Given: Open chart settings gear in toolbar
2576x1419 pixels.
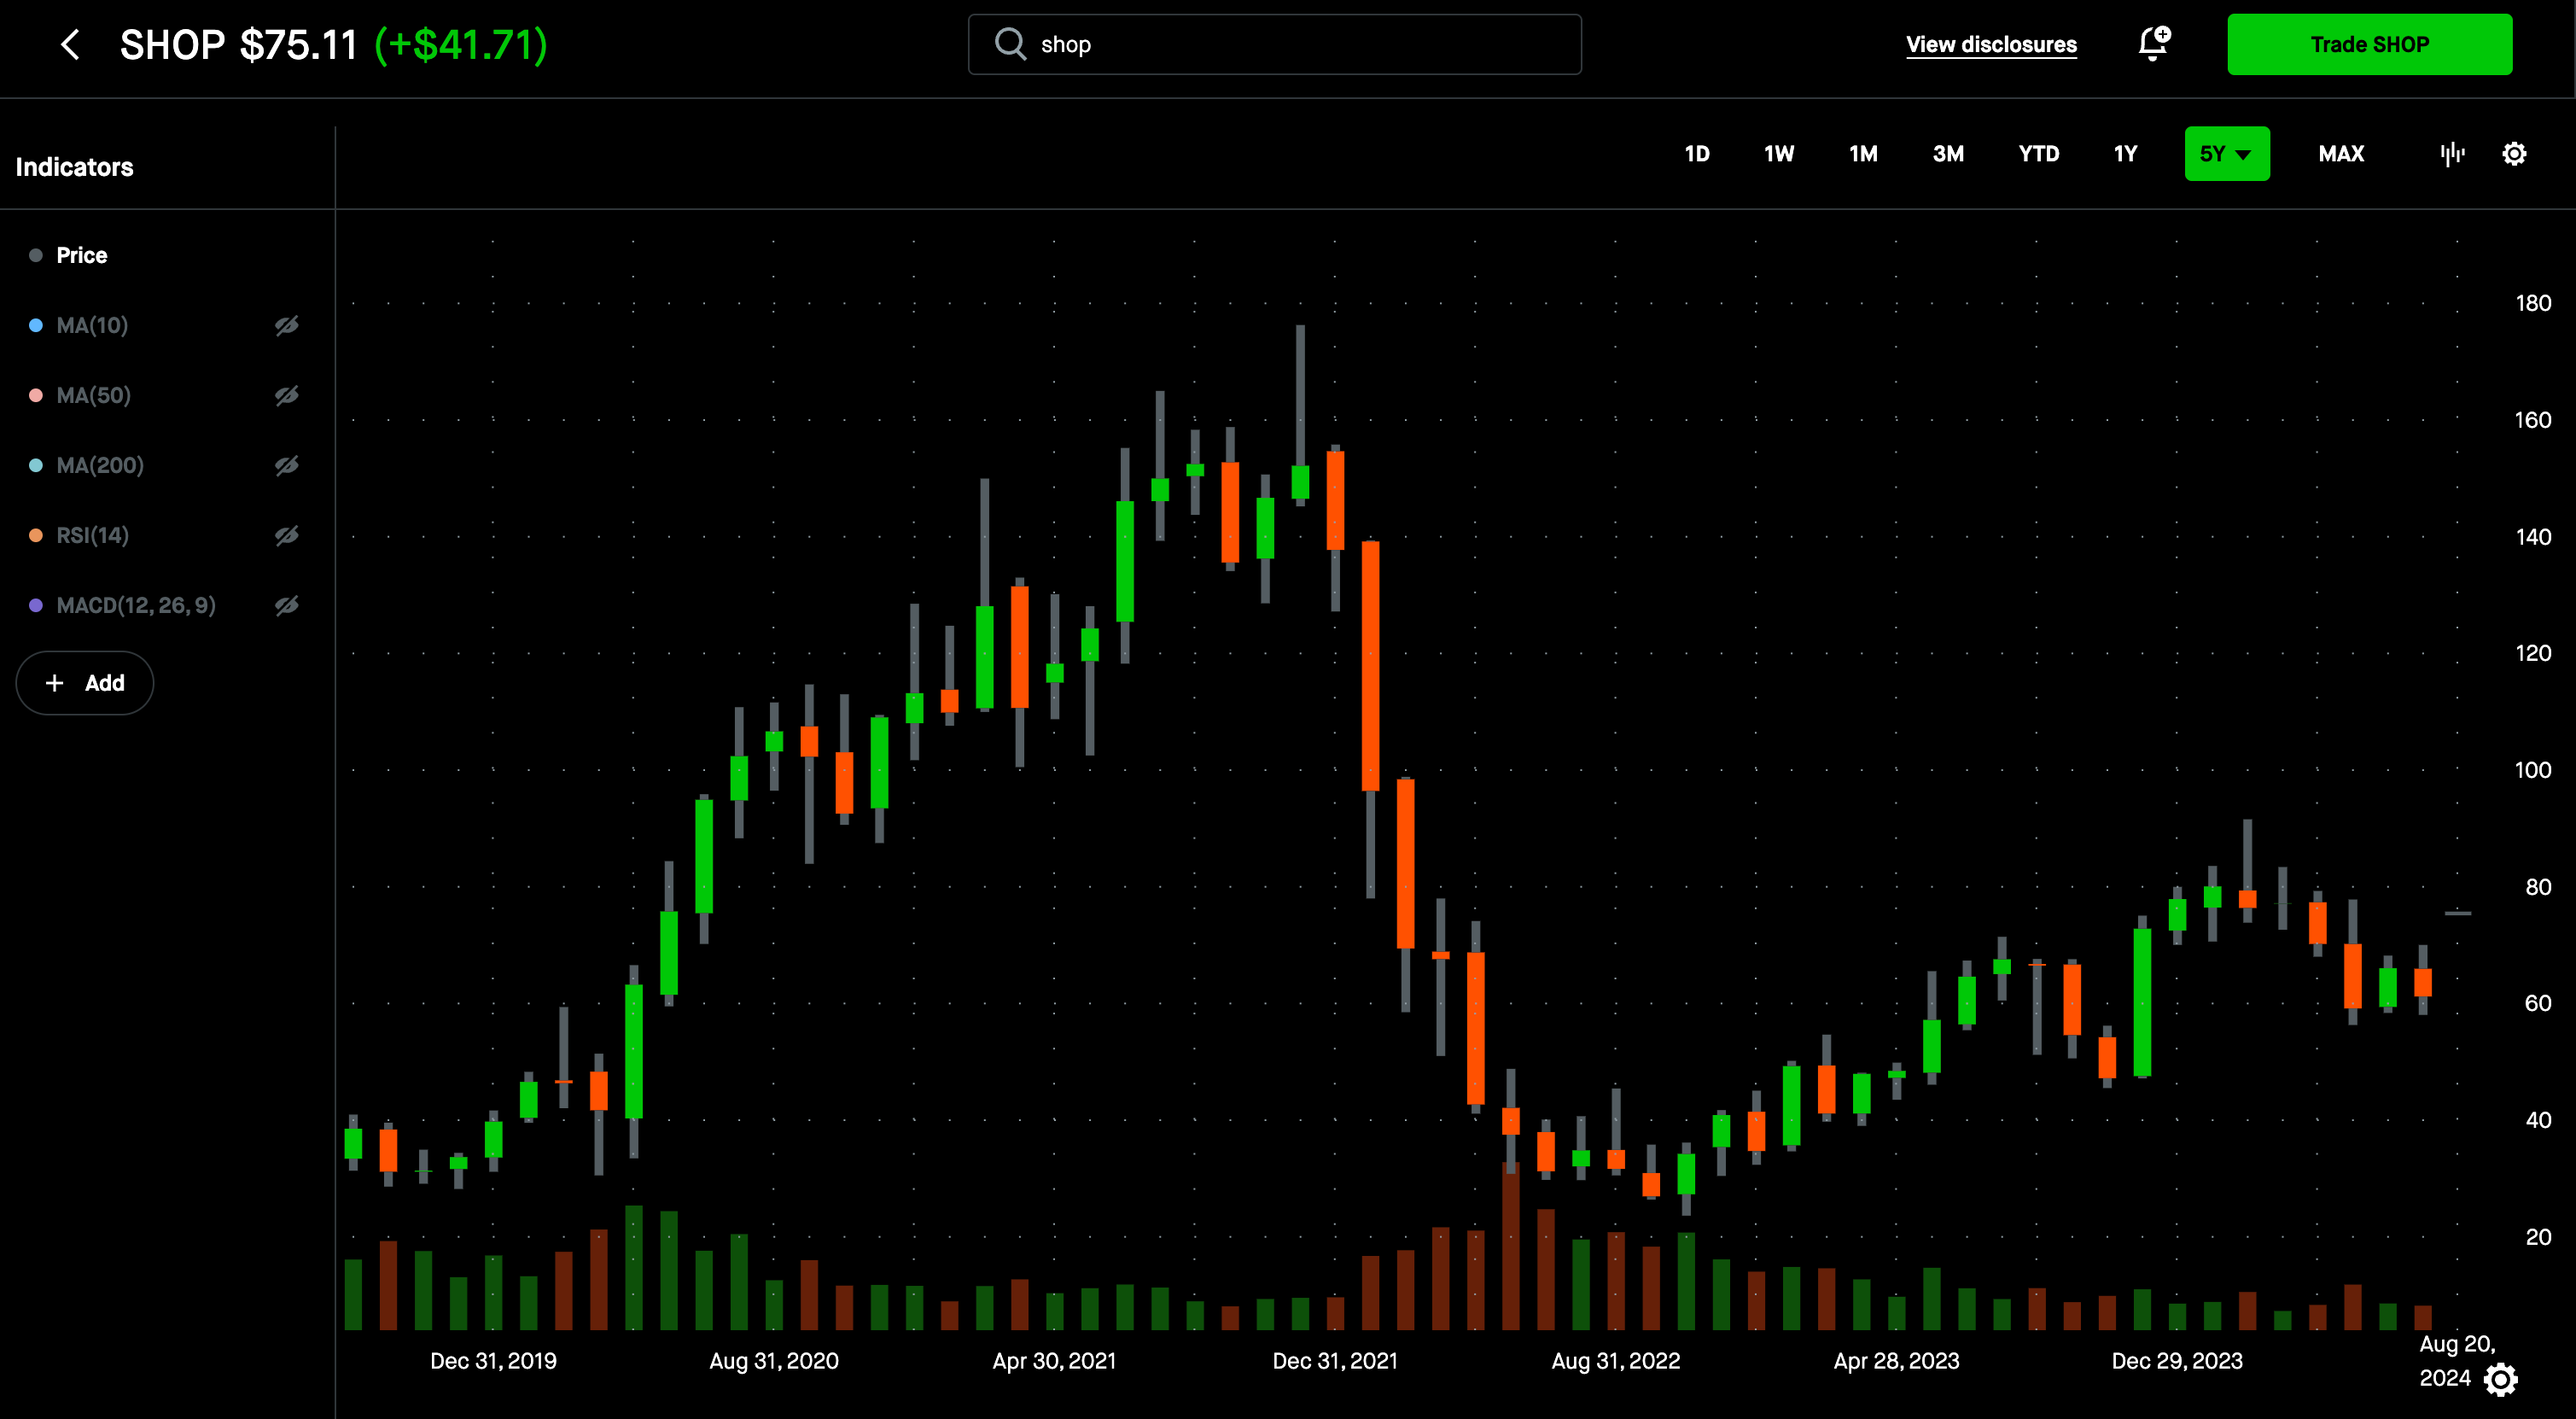Looking at the screenshot, I should click(2514, 153).
